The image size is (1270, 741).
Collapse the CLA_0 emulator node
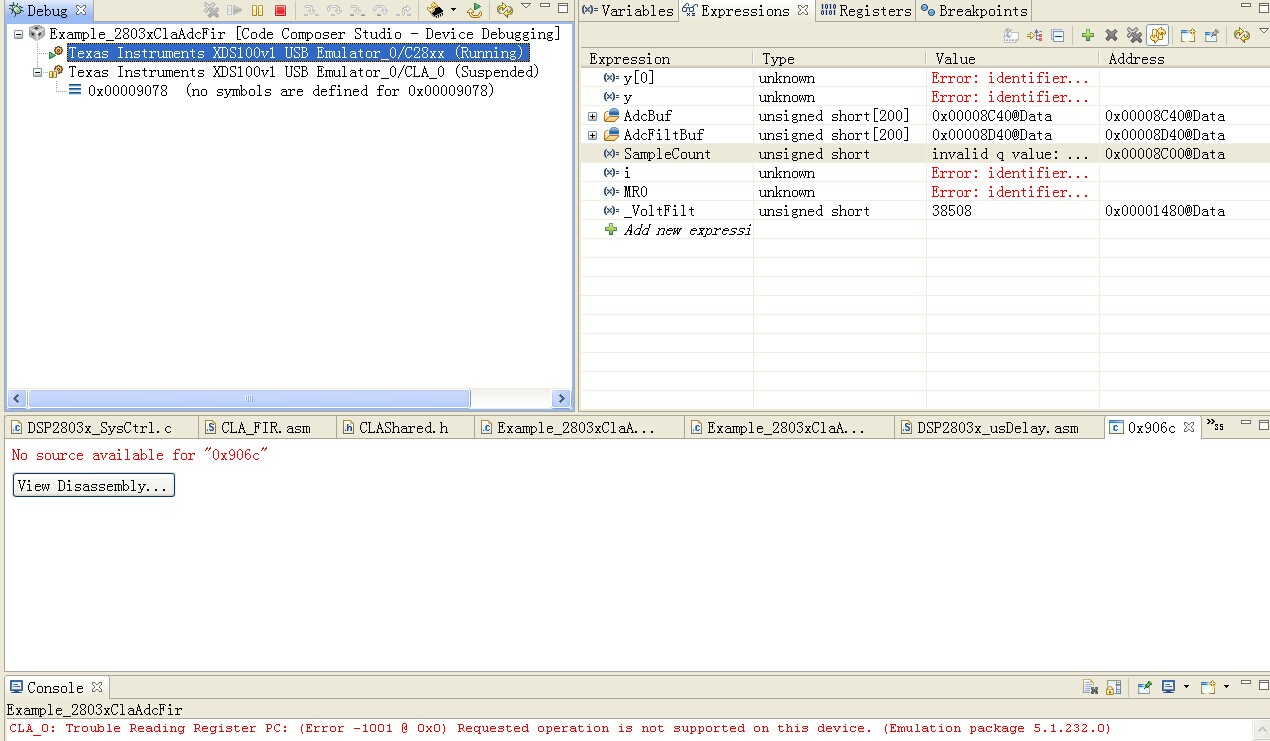click(x=38, y=72)
